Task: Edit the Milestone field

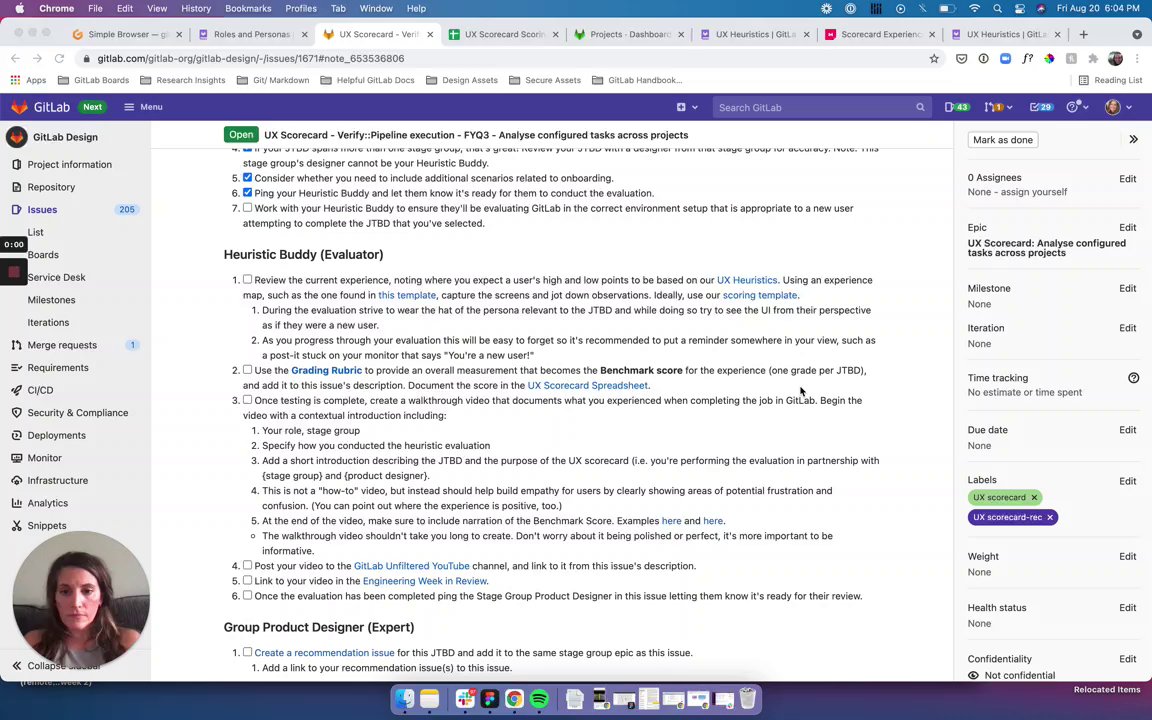Action: (x=1127, y=289)
